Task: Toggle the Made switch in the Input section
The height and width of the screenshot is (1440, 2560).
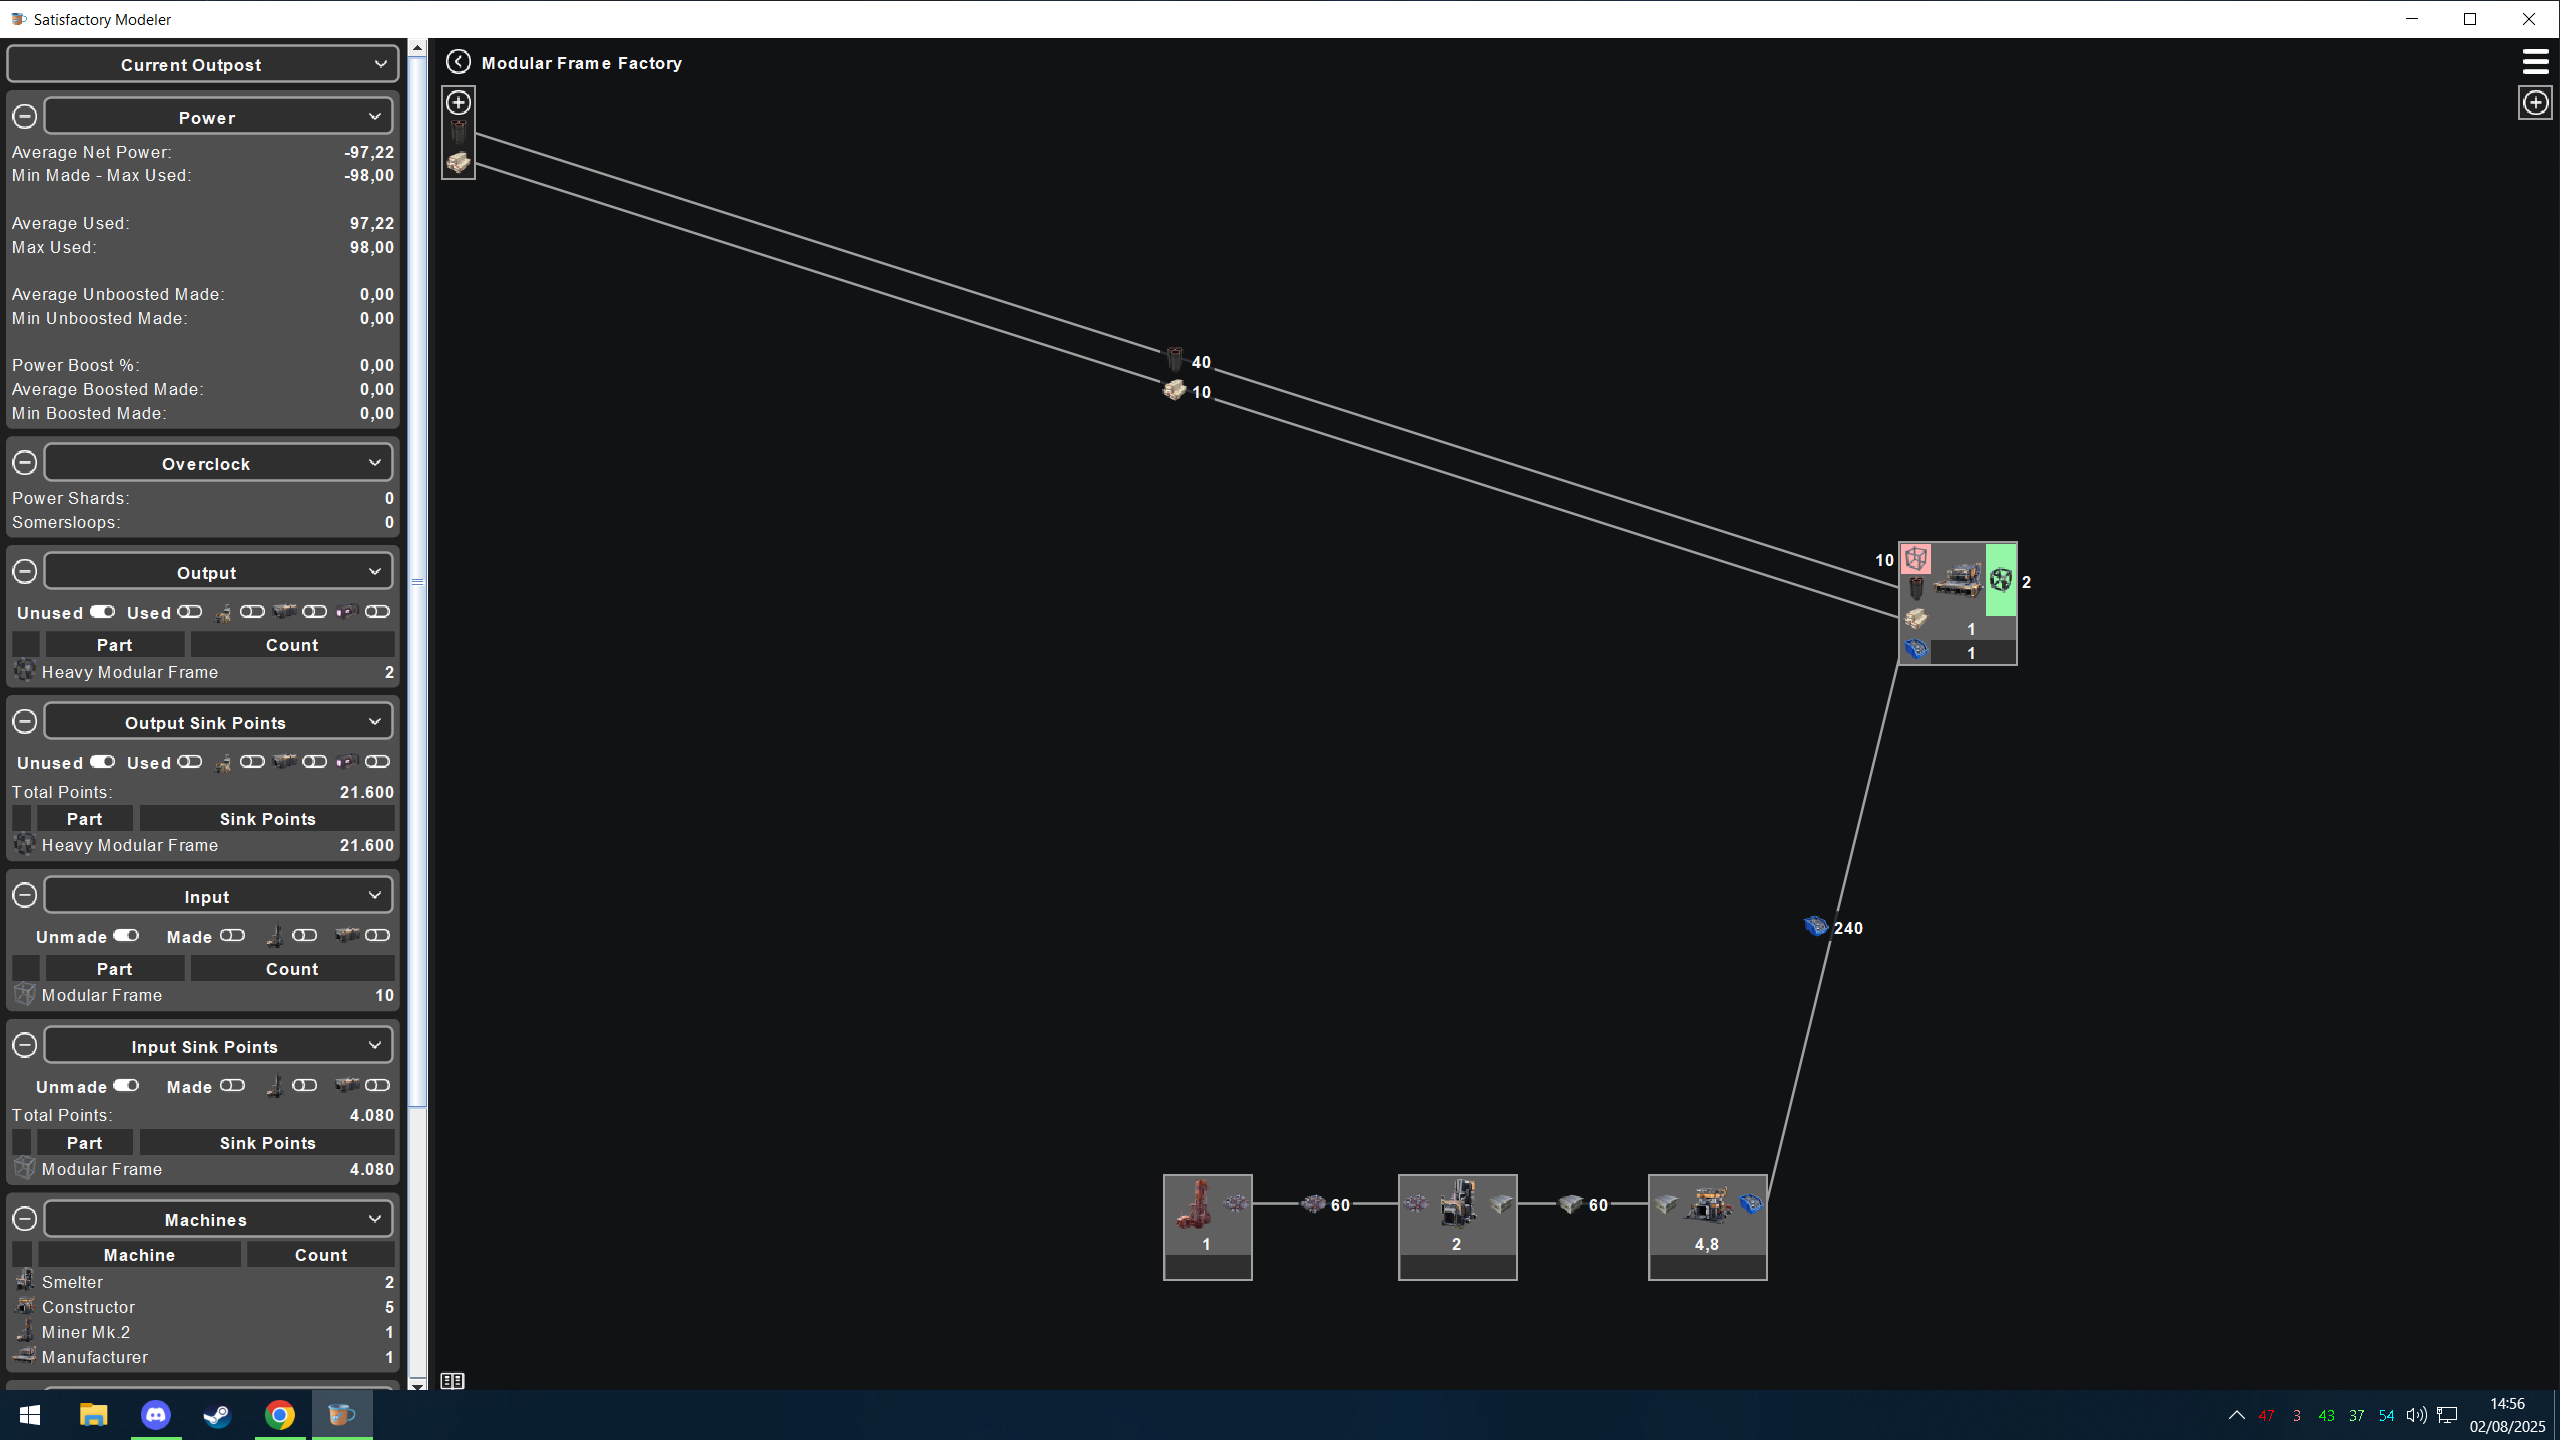Action: [x=232, y=936]
